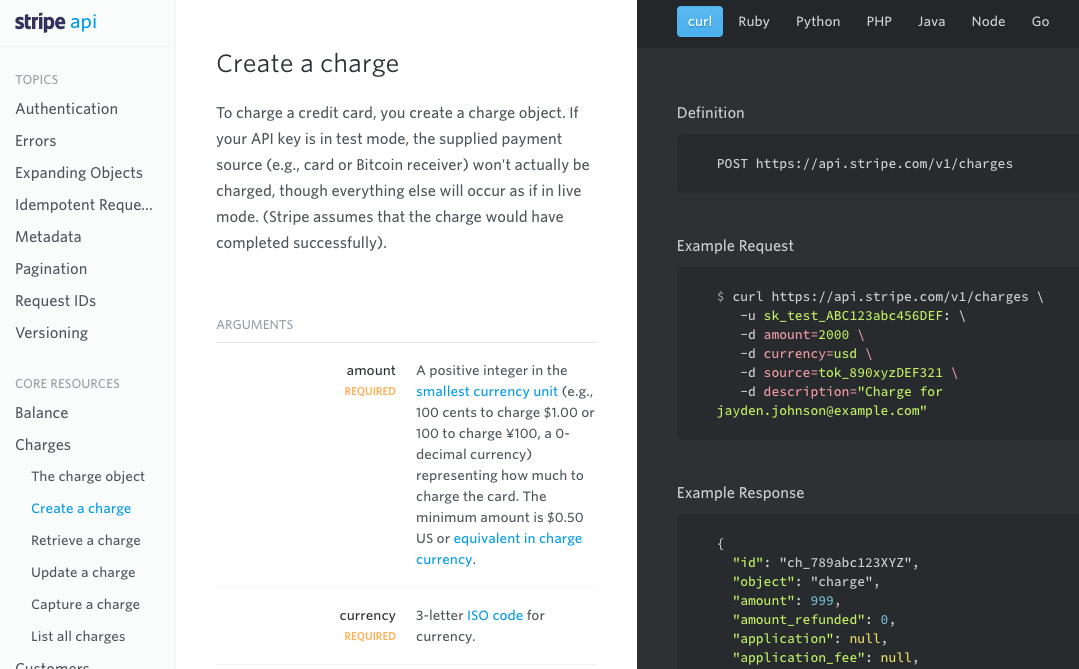The height and width of the screenshot is (669, 1079).
Task: Open Retrieve a charge page
Action: point(86,541)
